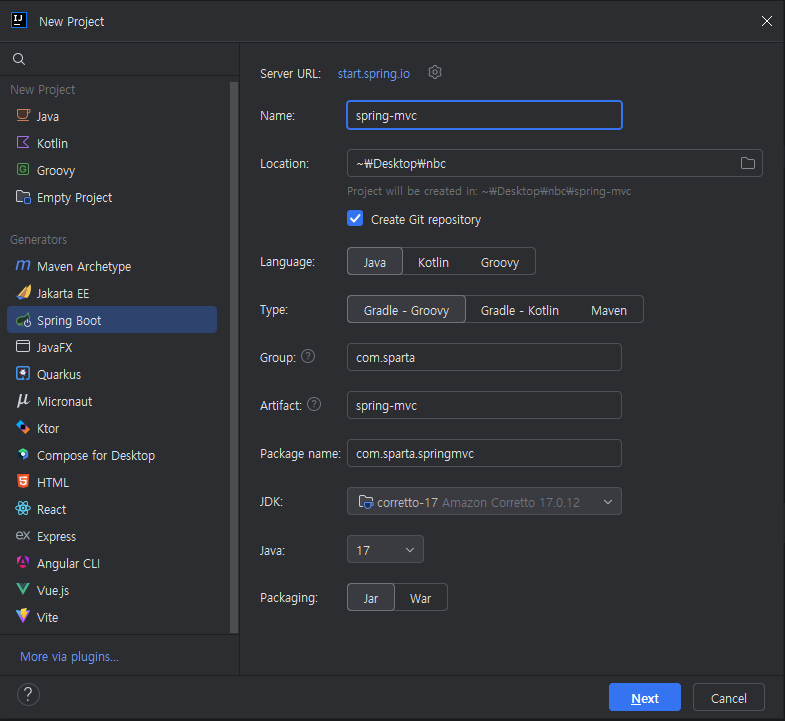This screenshot has width=785, height=721.
Task: Open dialog help question mark
Action: click(29, 694)
